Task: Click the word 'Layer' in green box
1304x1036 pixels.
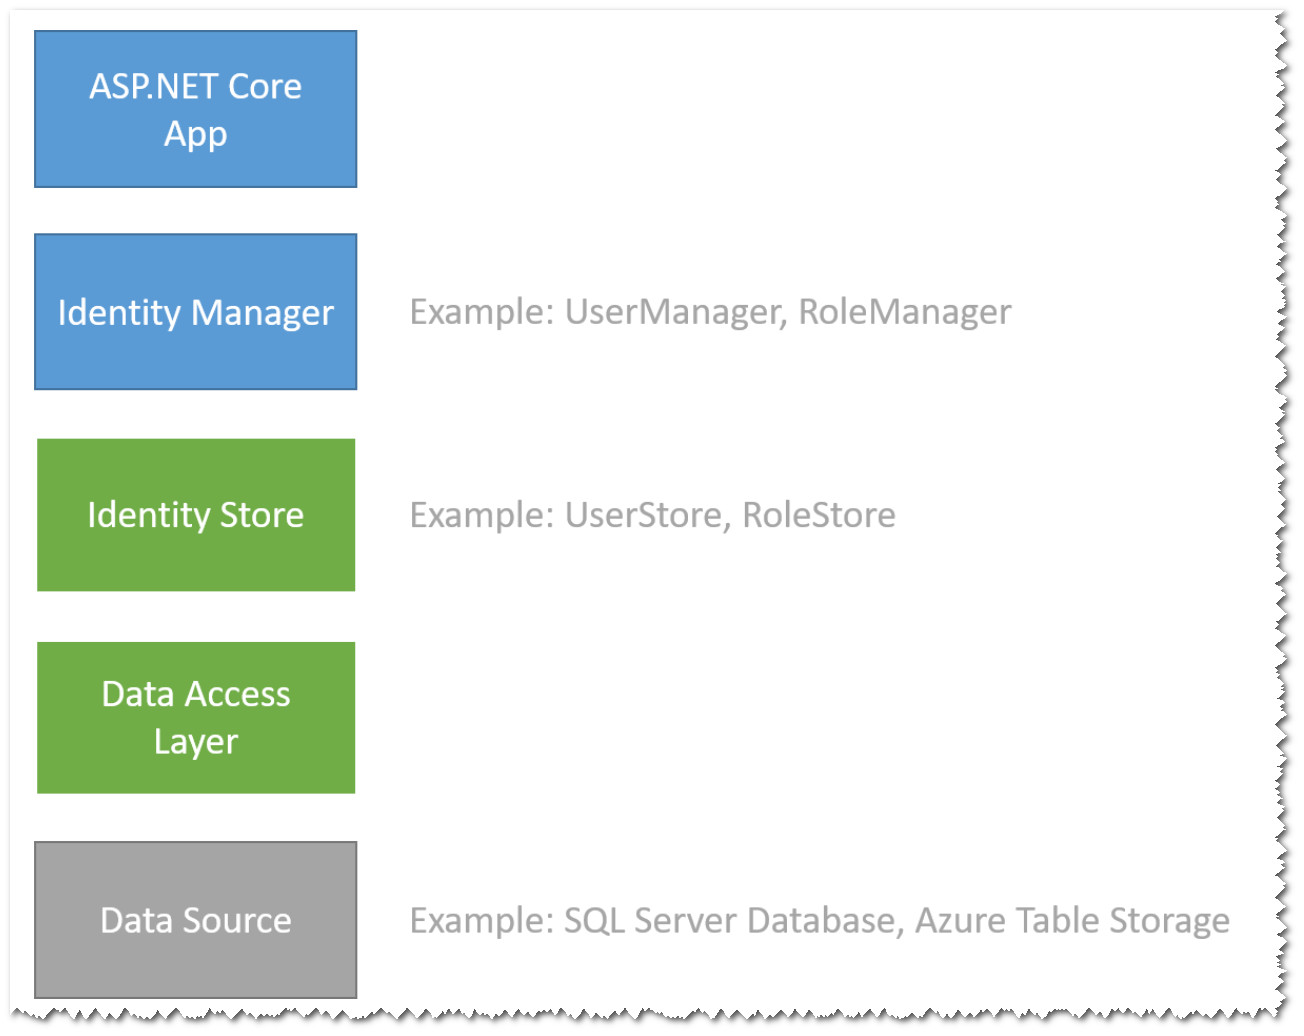Action: pyautogui.click(x=195, y=742)
